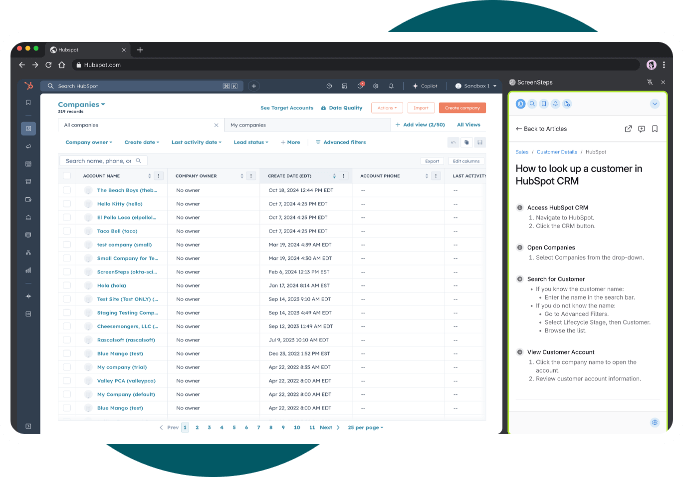Go to browser home page

(61, 65)
